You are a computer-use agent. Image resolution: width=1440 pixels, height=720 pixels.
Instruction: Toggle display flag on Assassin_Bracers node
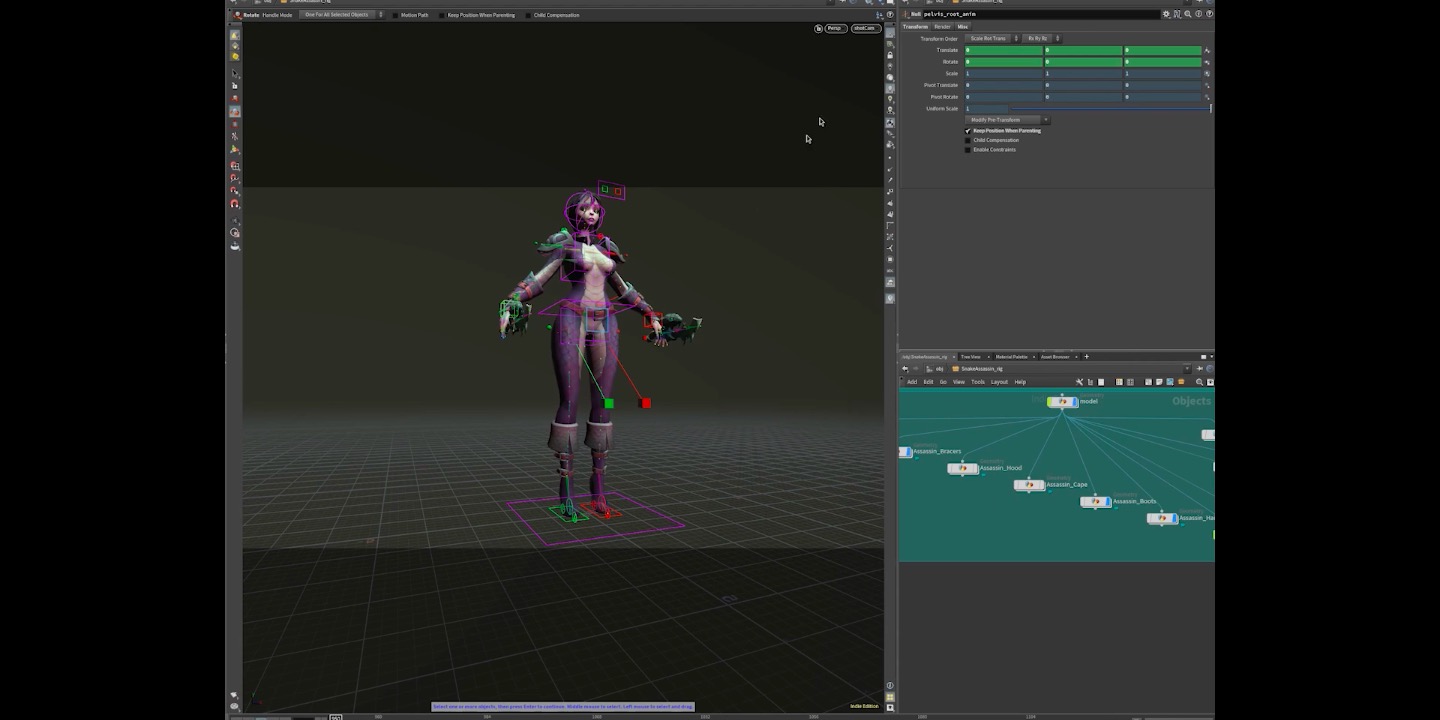pos(908,452)
